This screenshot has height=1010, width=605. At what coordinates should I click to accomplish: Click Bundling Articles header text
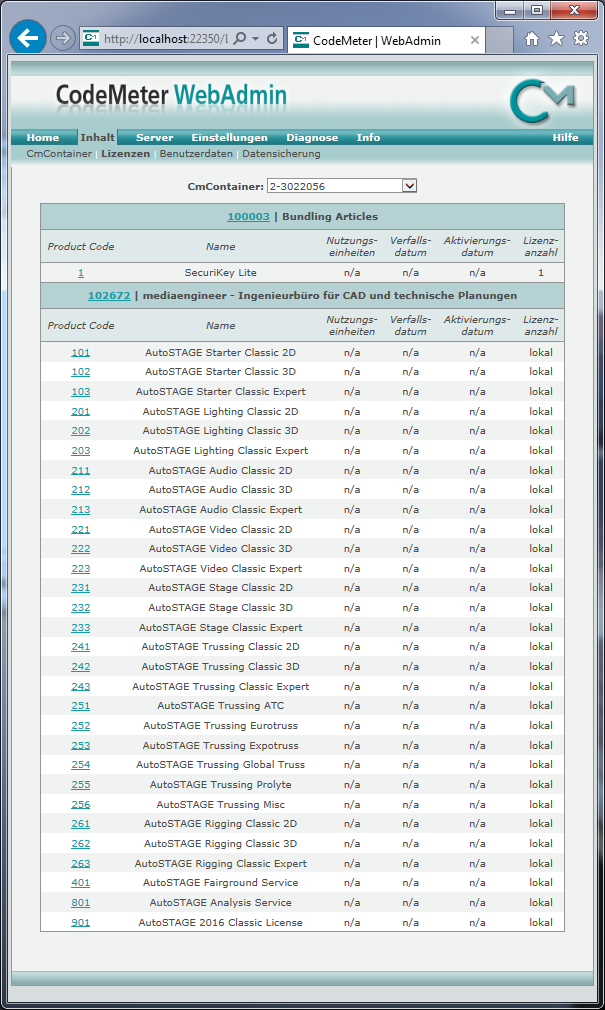pos(330,216)
